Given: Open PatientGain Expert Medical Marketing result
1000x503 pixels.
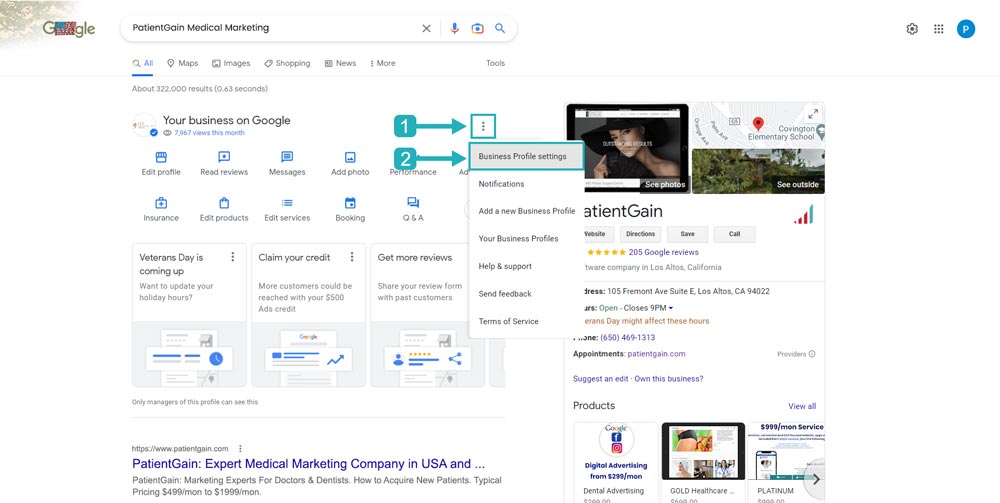Looking at the screenshot, I should 308,464.
